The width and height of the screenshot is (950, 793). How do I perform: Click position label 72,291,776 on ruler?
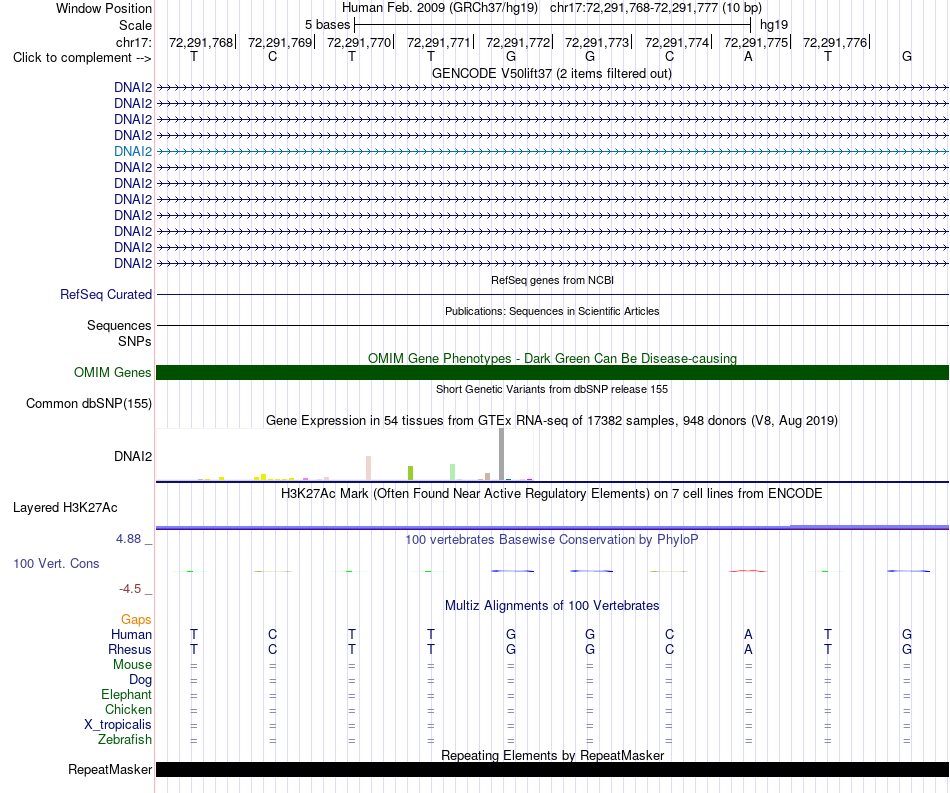[835, 42]
